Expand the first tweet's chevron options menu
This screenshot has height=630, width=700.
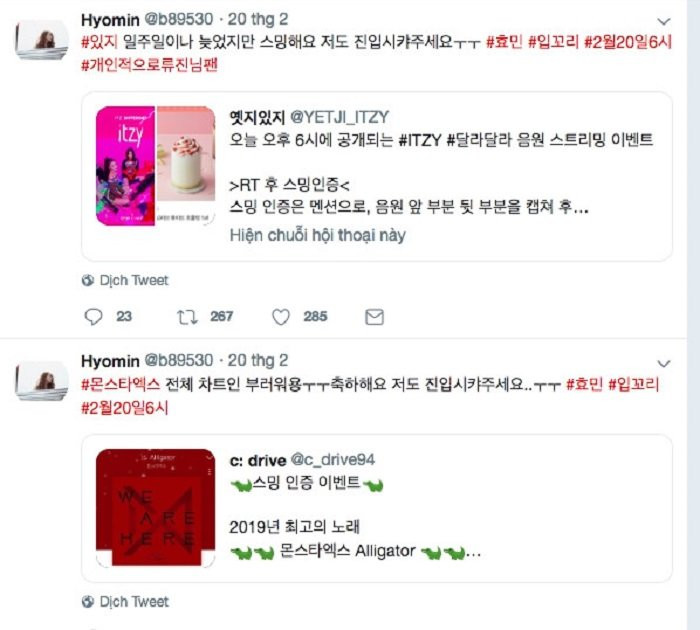point(664,21)
